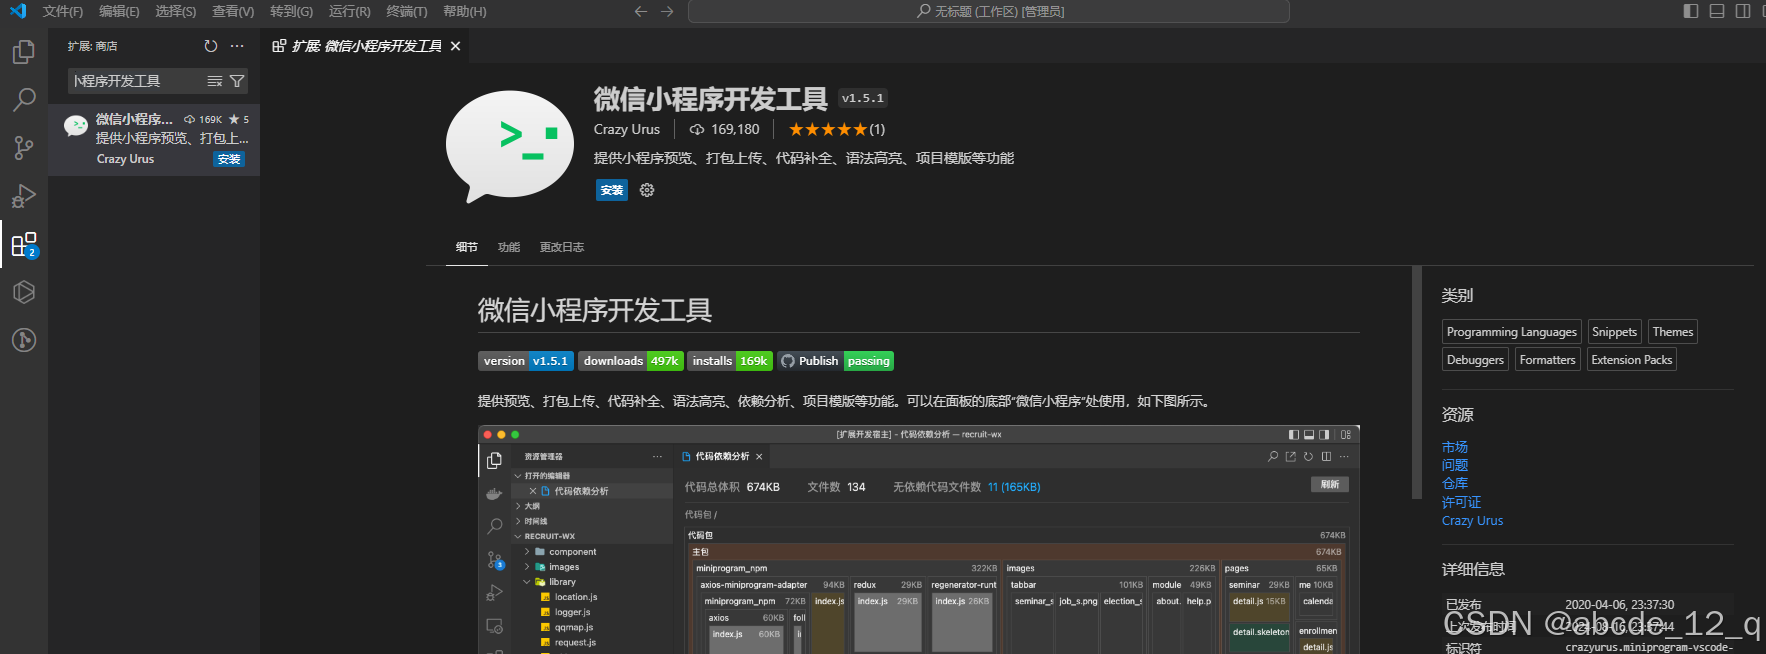Open the 查看(V) menu
This screenshot has width=1766, height=654.
point(233,11)
